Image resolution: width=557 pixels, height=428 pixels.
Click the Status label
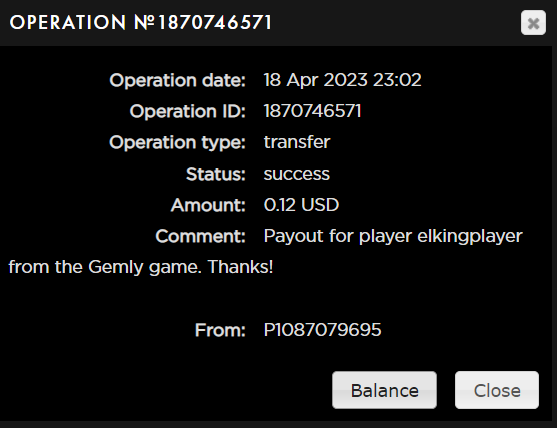pos(216,174)
